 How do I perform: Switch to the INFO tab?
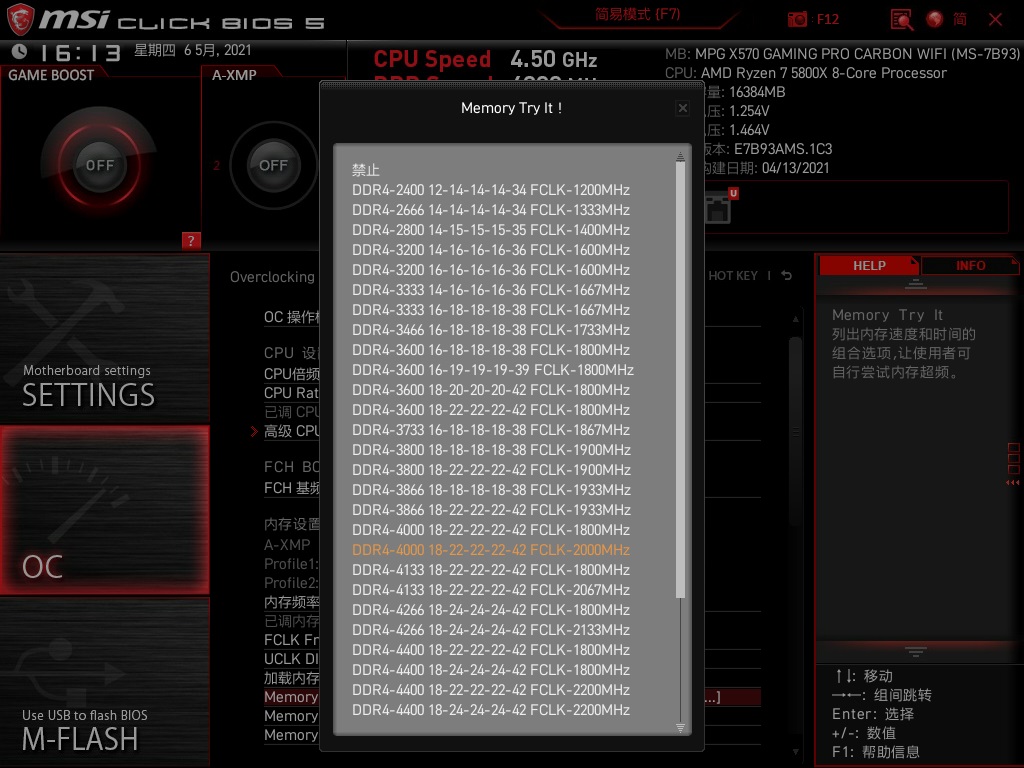point(969,265)
